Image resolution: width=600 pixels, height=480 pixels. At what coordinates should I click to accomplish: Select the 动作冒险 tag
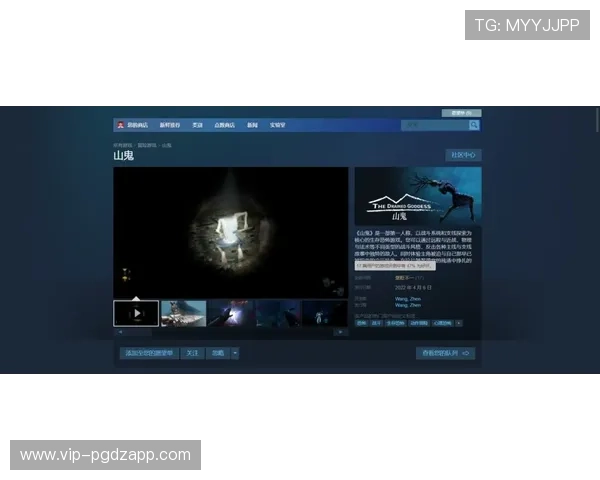[419, 323]
